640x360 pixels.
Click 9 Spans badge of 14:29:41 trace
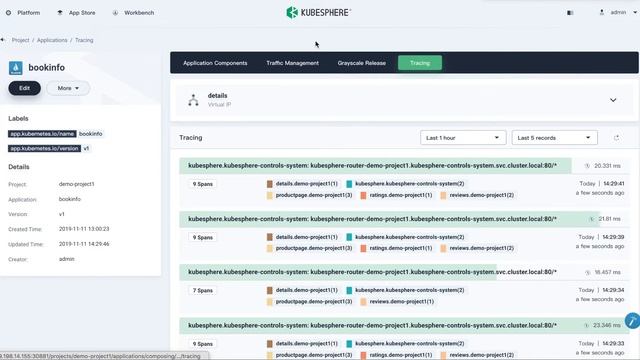click(x=203, y=184)
